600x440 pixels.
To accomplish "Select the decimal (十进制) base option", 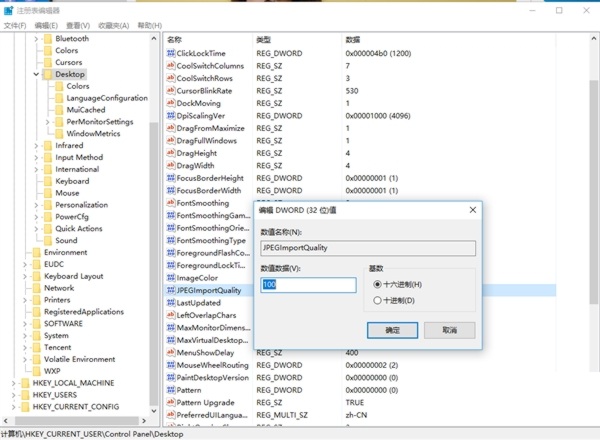I will [394, 300].
